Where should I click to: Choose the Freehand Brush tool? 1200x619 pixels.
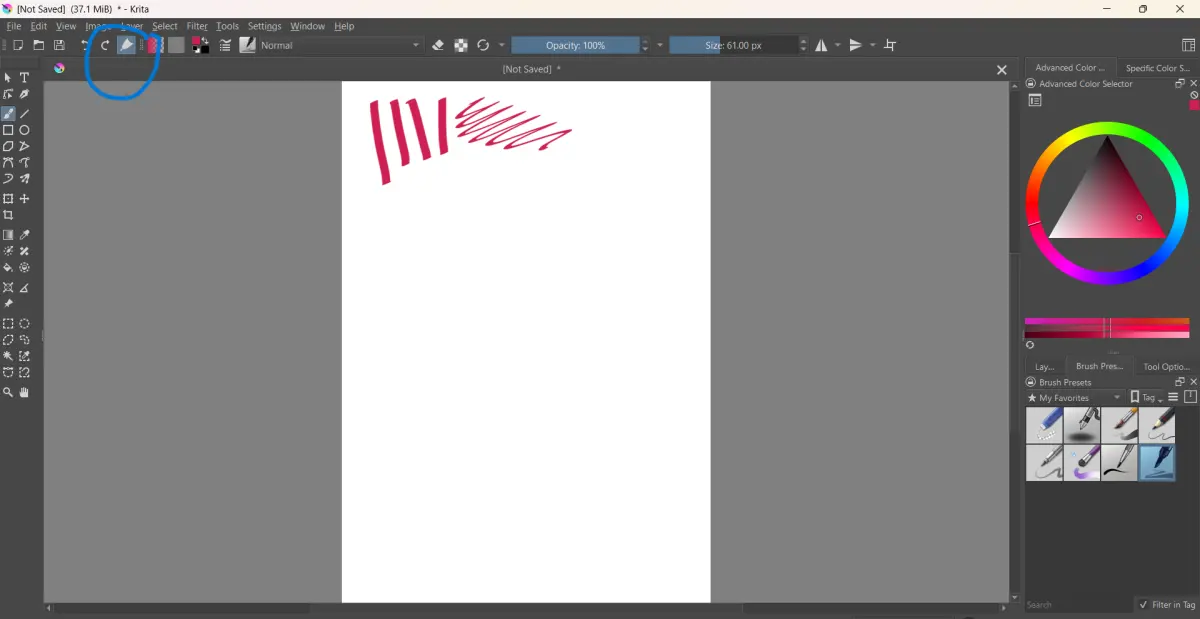(x=8, y=114)
